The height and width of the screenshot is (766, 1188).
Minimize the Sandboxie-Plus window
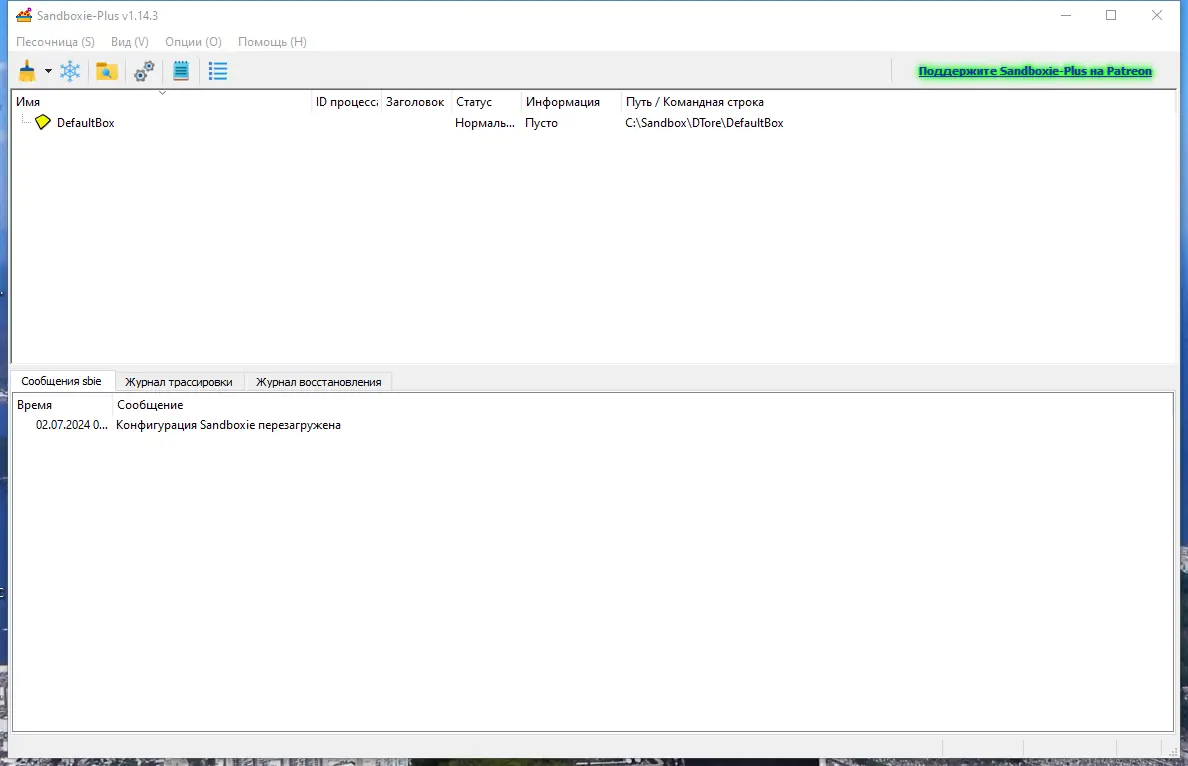(1066, 15)
